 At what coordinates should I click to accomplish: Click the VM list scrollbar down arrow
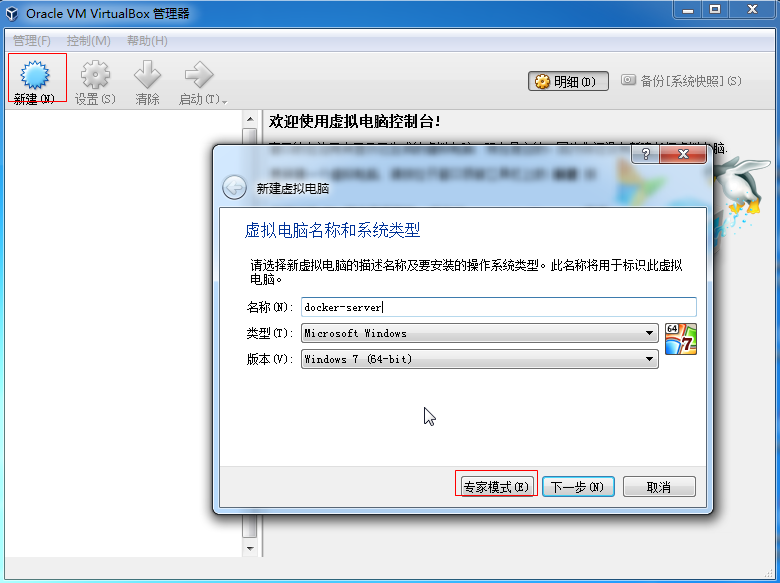coord(250,548)
